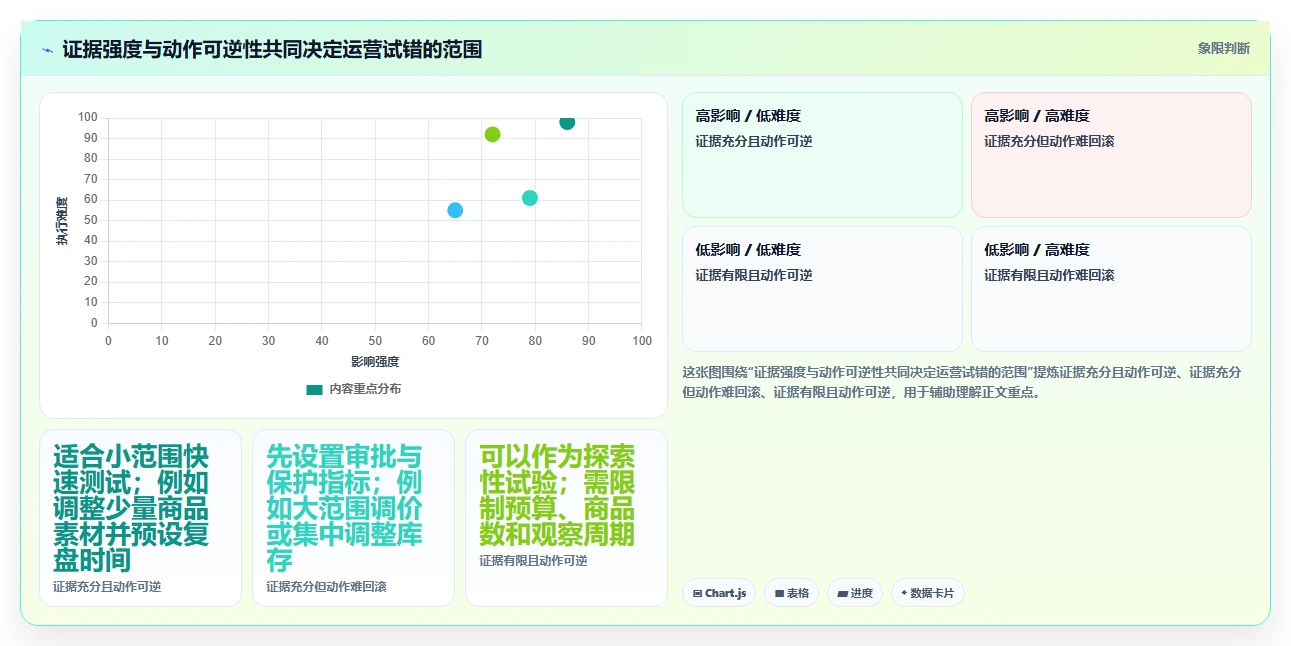This screenshot has width=1291, height=646.
Task: Click the 内容重点分布 legend label
Action: pos(365,389)
